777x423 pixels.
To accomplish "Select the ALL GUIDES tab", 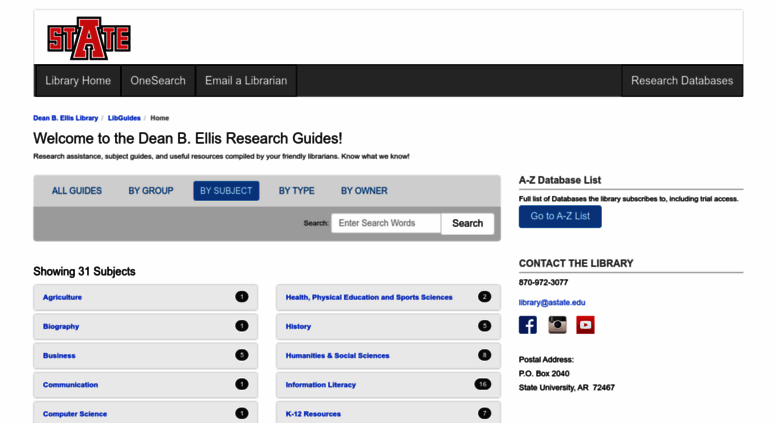I will click(77, 191).
